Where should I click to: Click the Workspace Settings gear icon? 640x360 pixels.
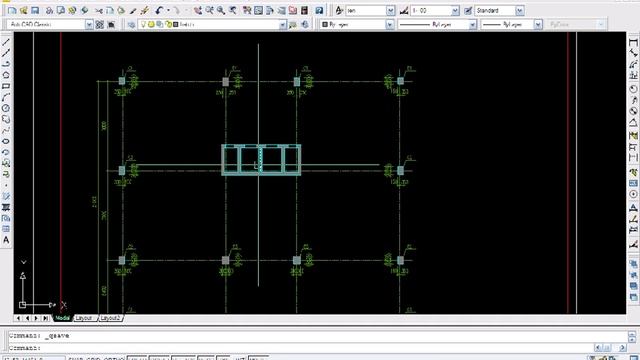(100, 25)
